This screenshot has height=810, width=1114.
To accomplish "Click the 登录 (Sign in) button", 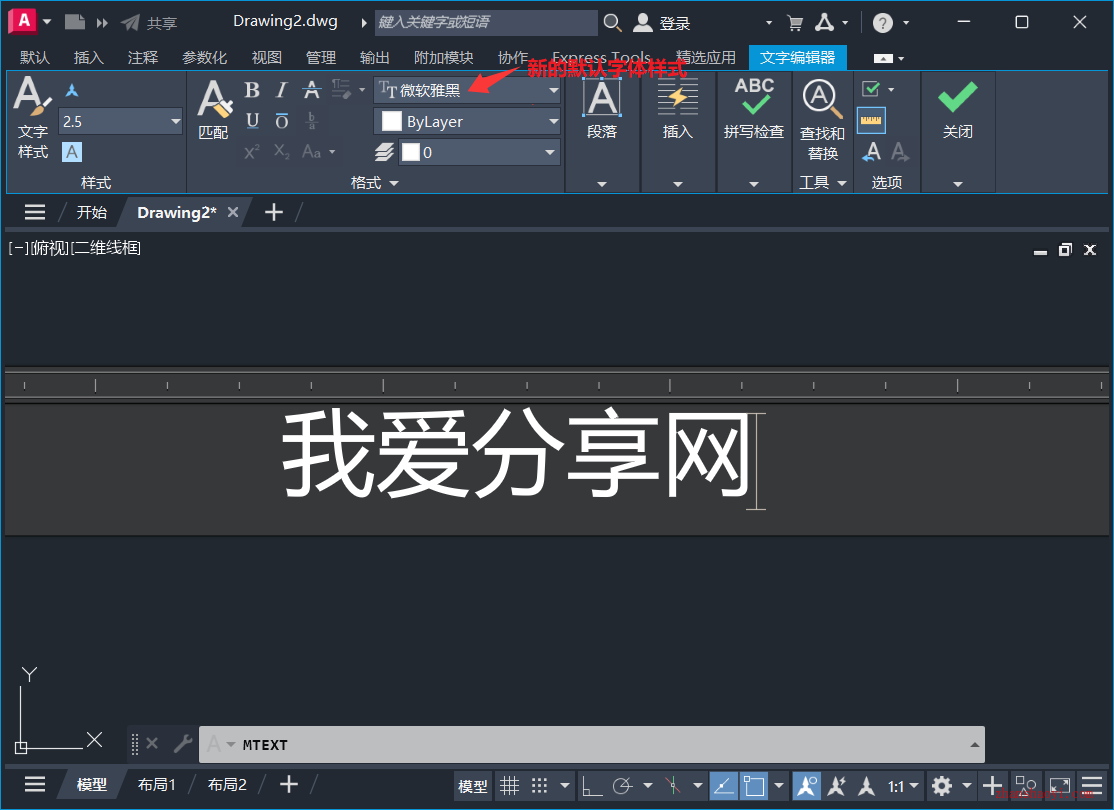I will (x=662, y=23).
